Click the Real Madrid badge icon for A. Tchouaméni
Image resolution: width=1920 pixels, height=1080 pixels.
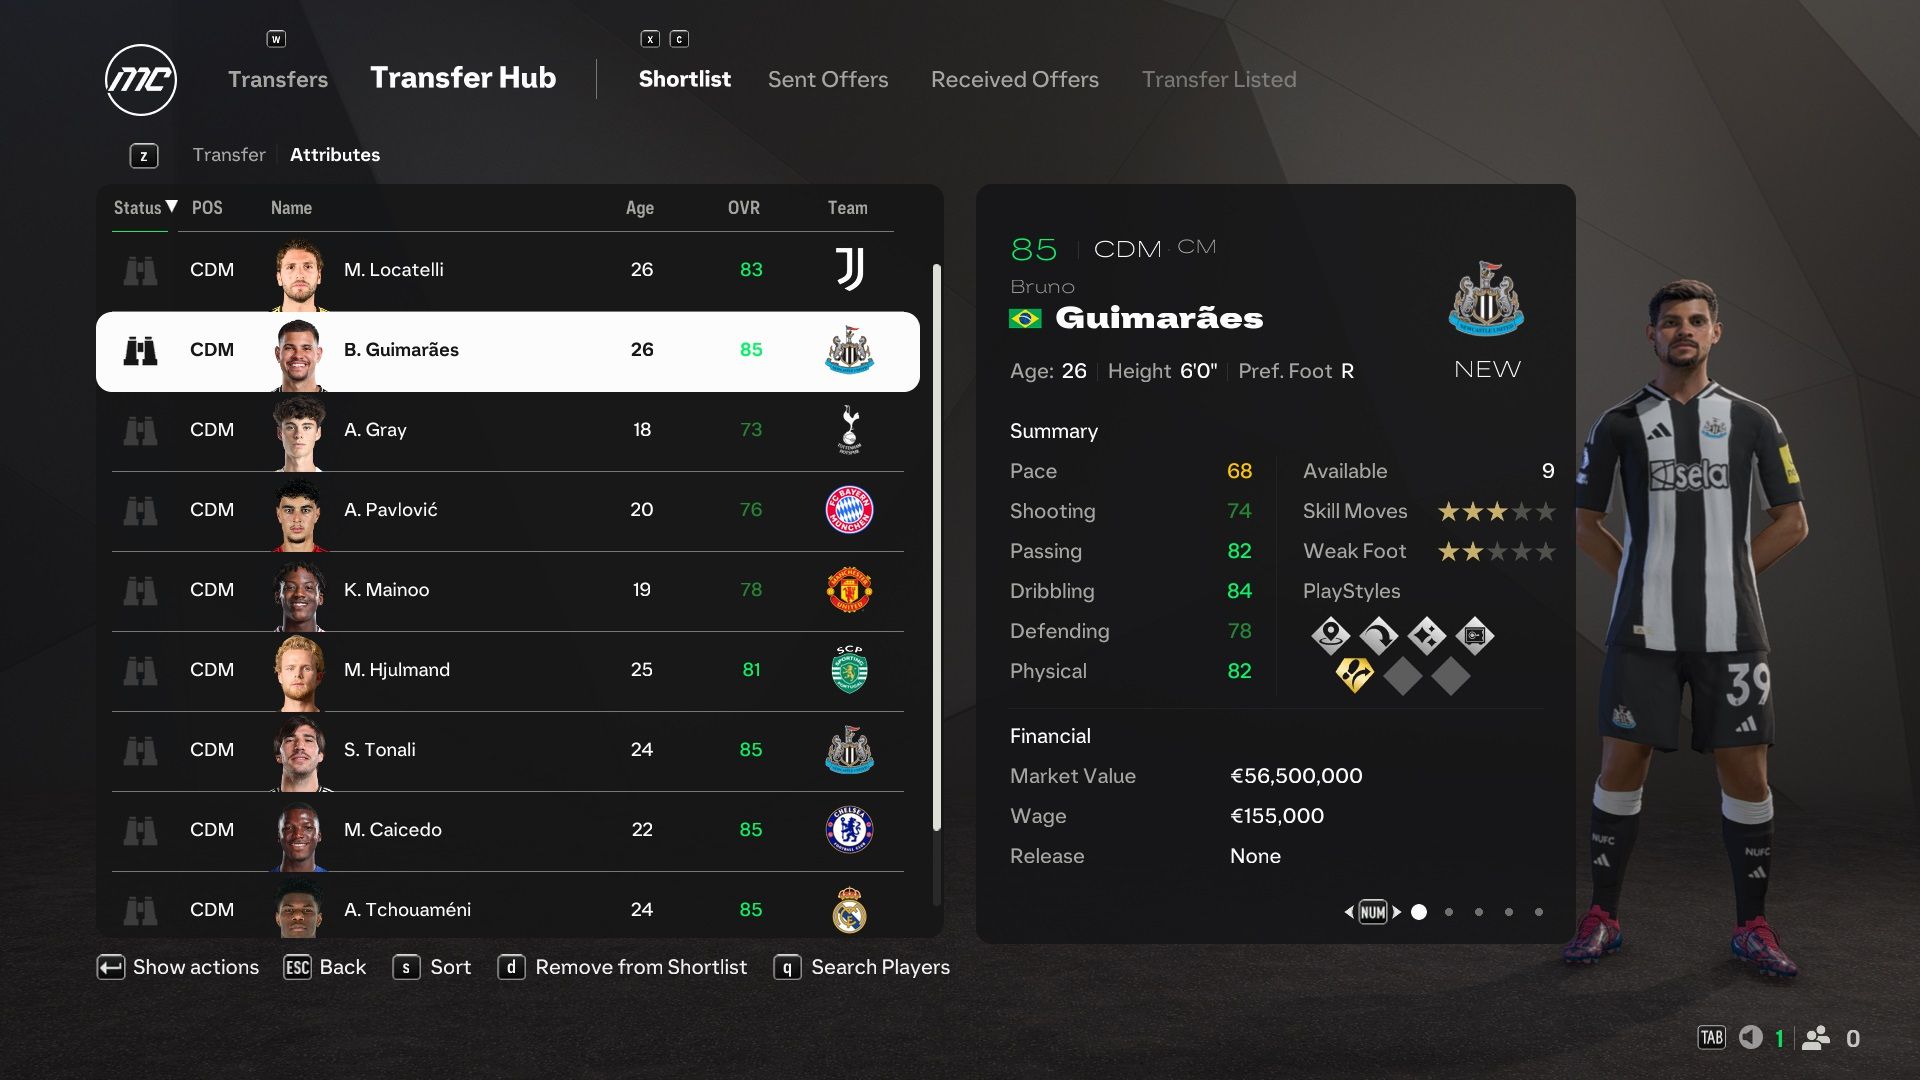[848, 910]
